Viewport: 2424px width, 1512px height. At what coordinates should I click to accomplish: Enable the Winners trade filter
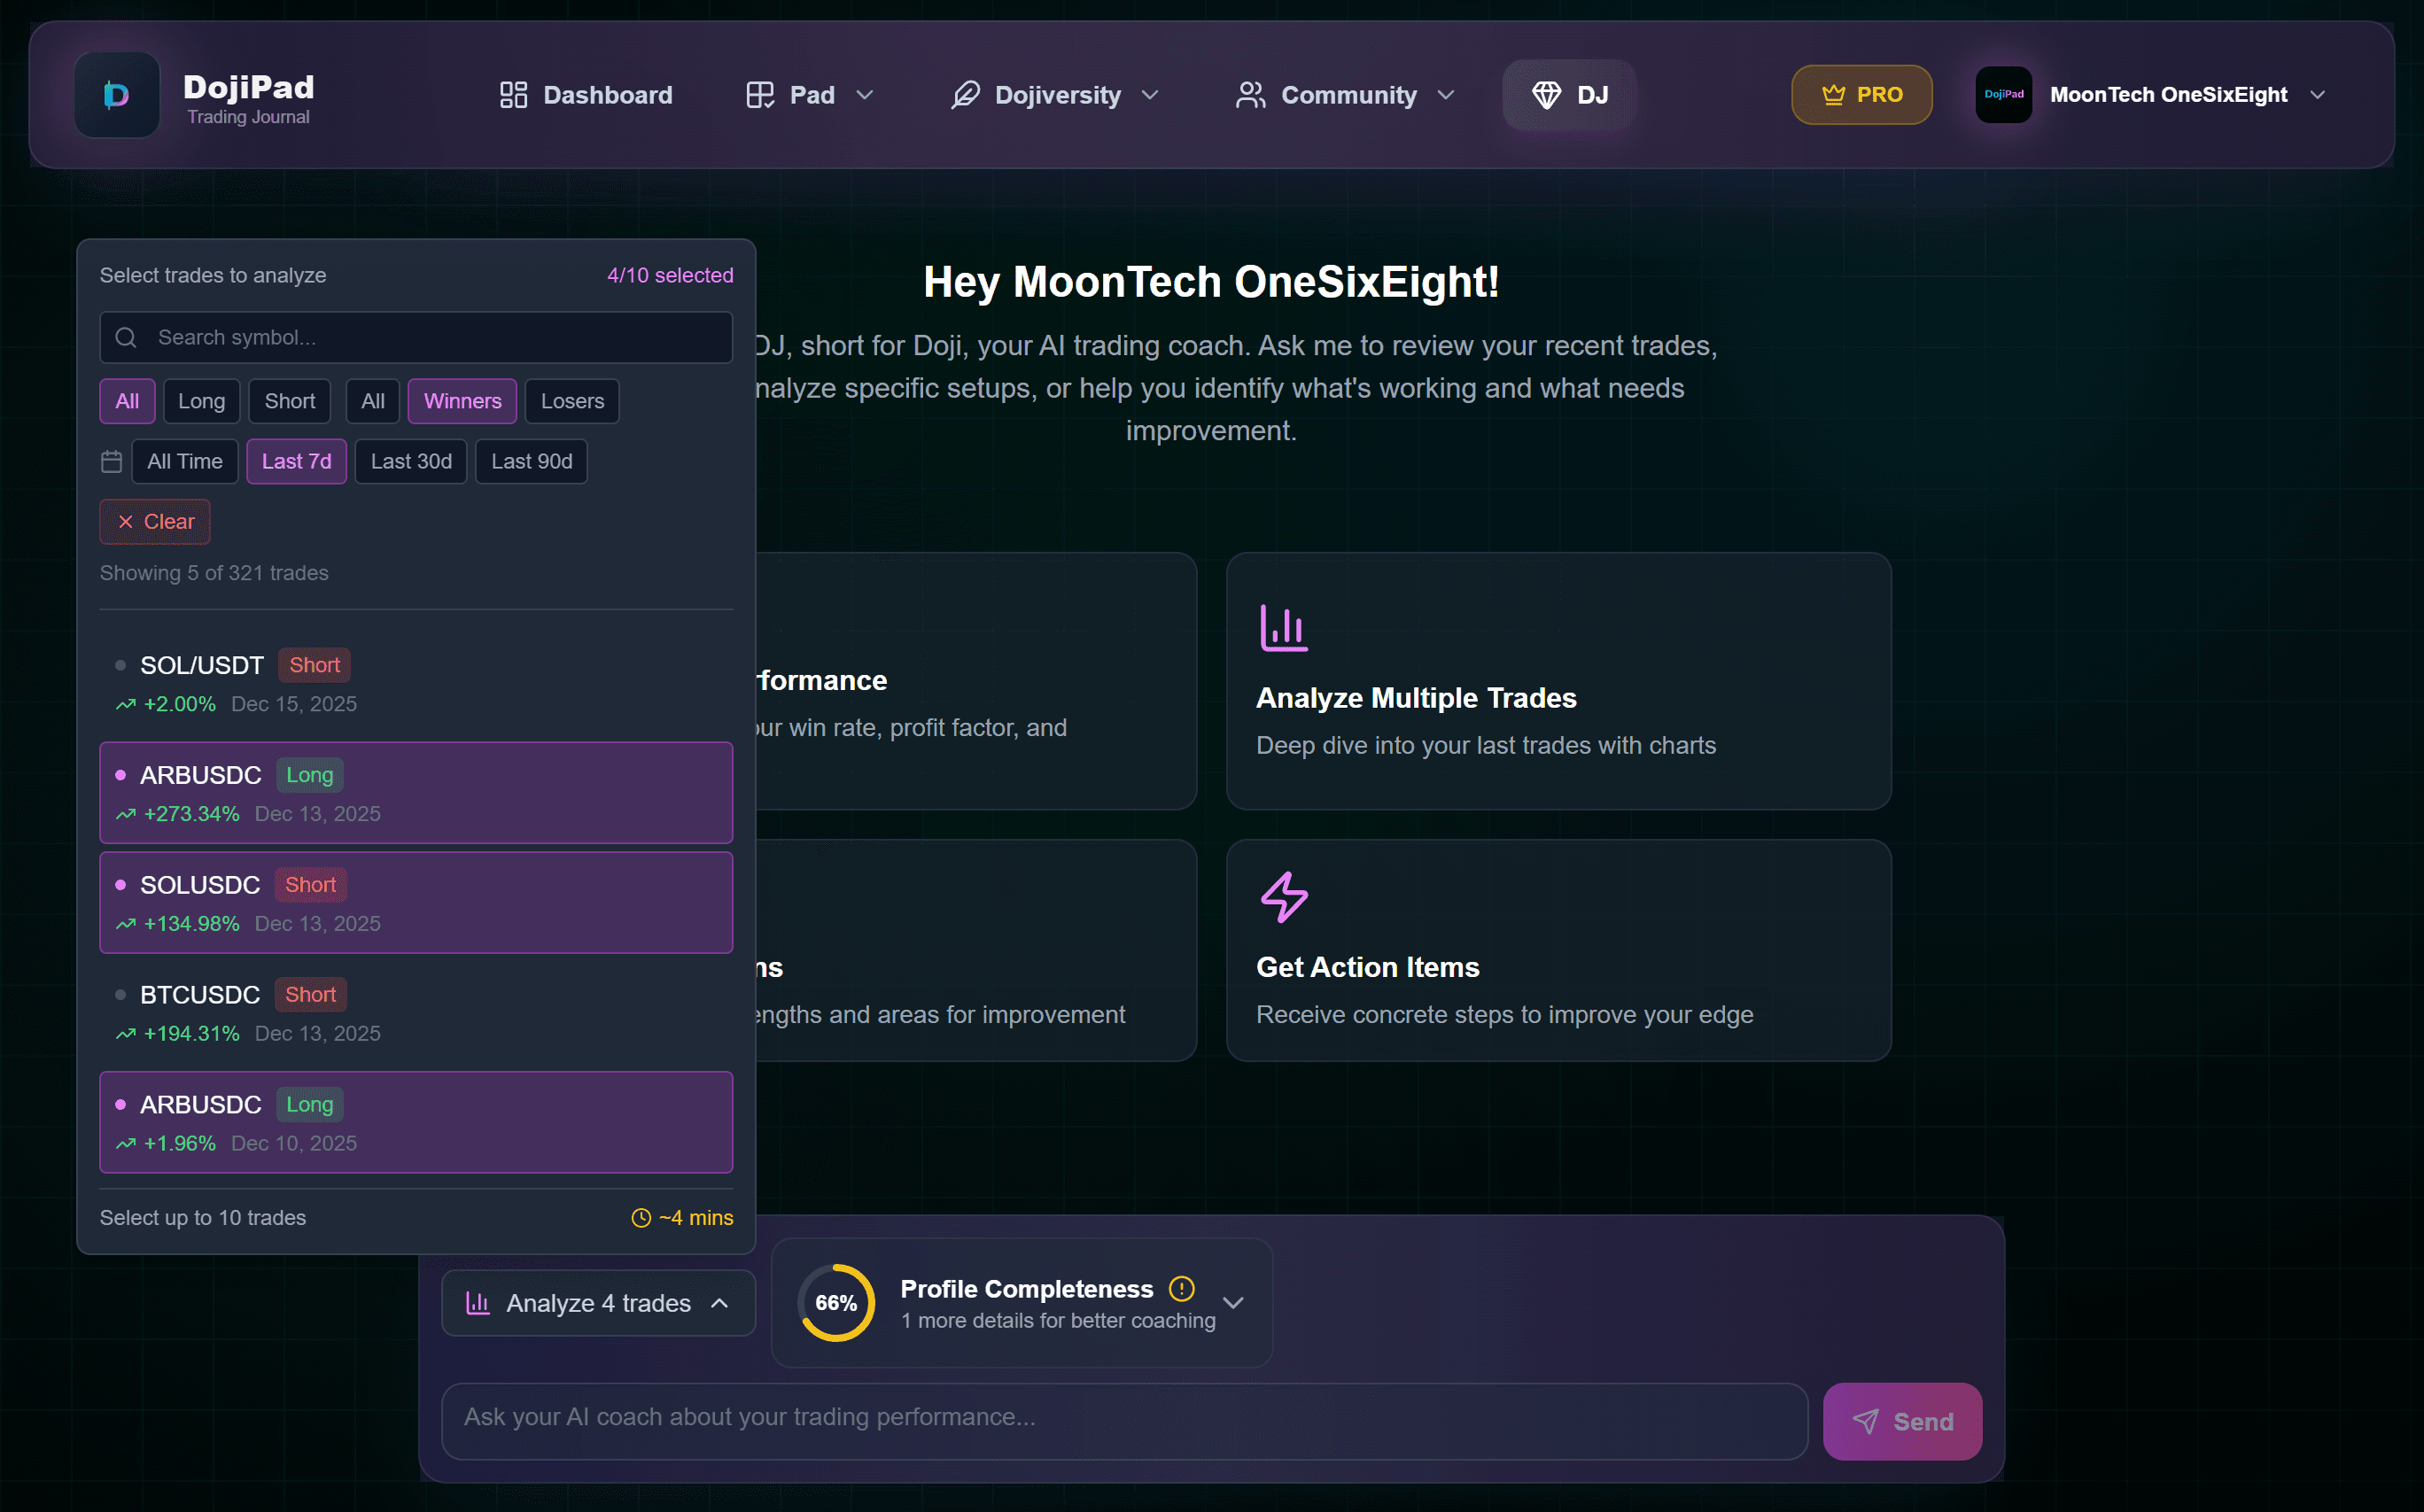[461, 400]
